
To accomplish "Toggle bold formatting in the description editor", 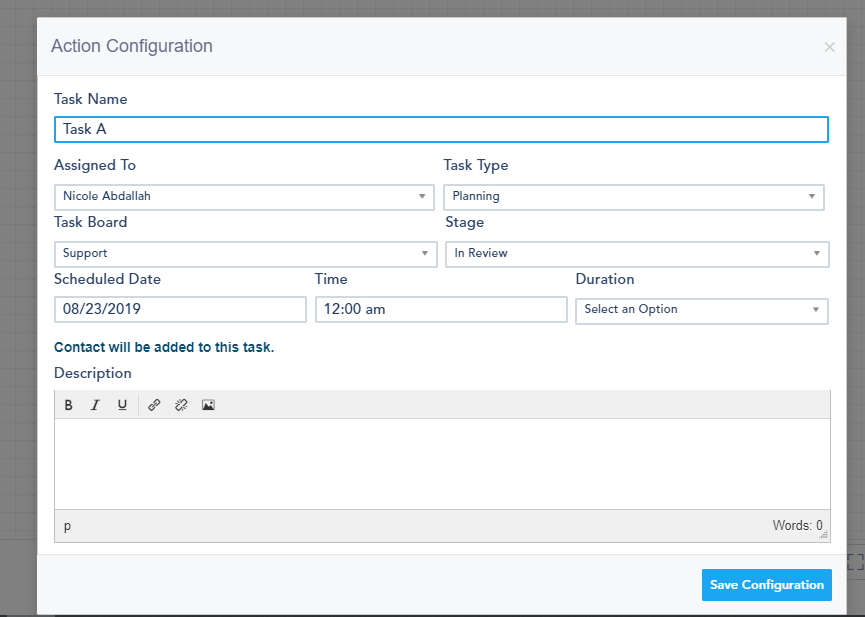I will [x=68, y=404].
